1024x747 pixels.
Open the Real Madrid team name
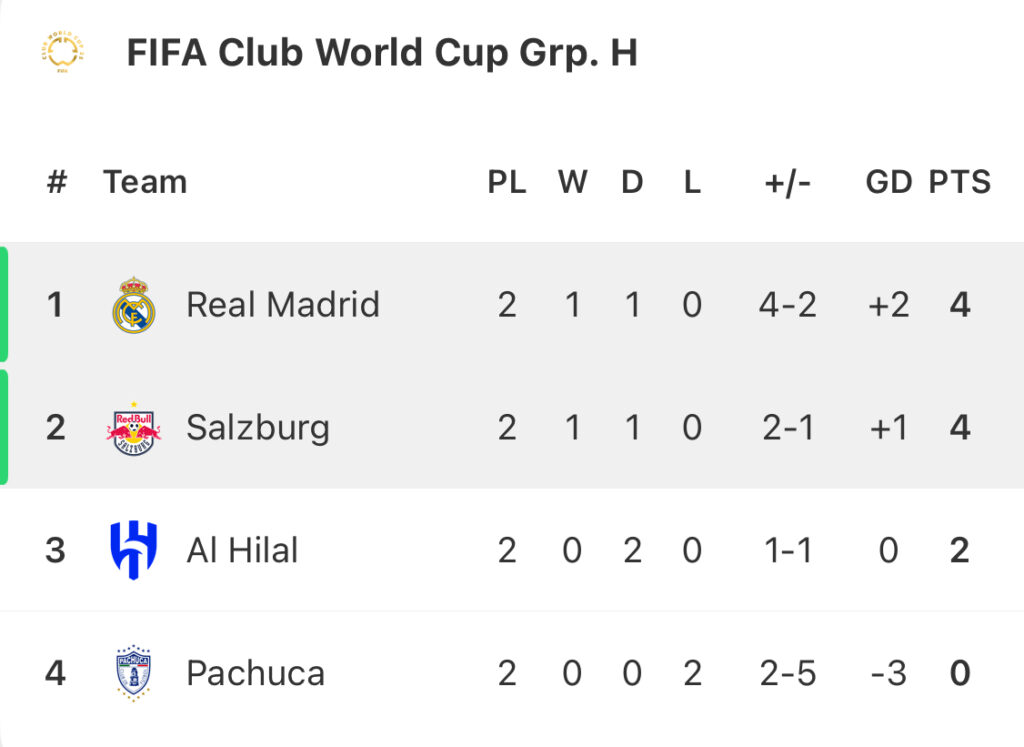(x=283, y=305)
